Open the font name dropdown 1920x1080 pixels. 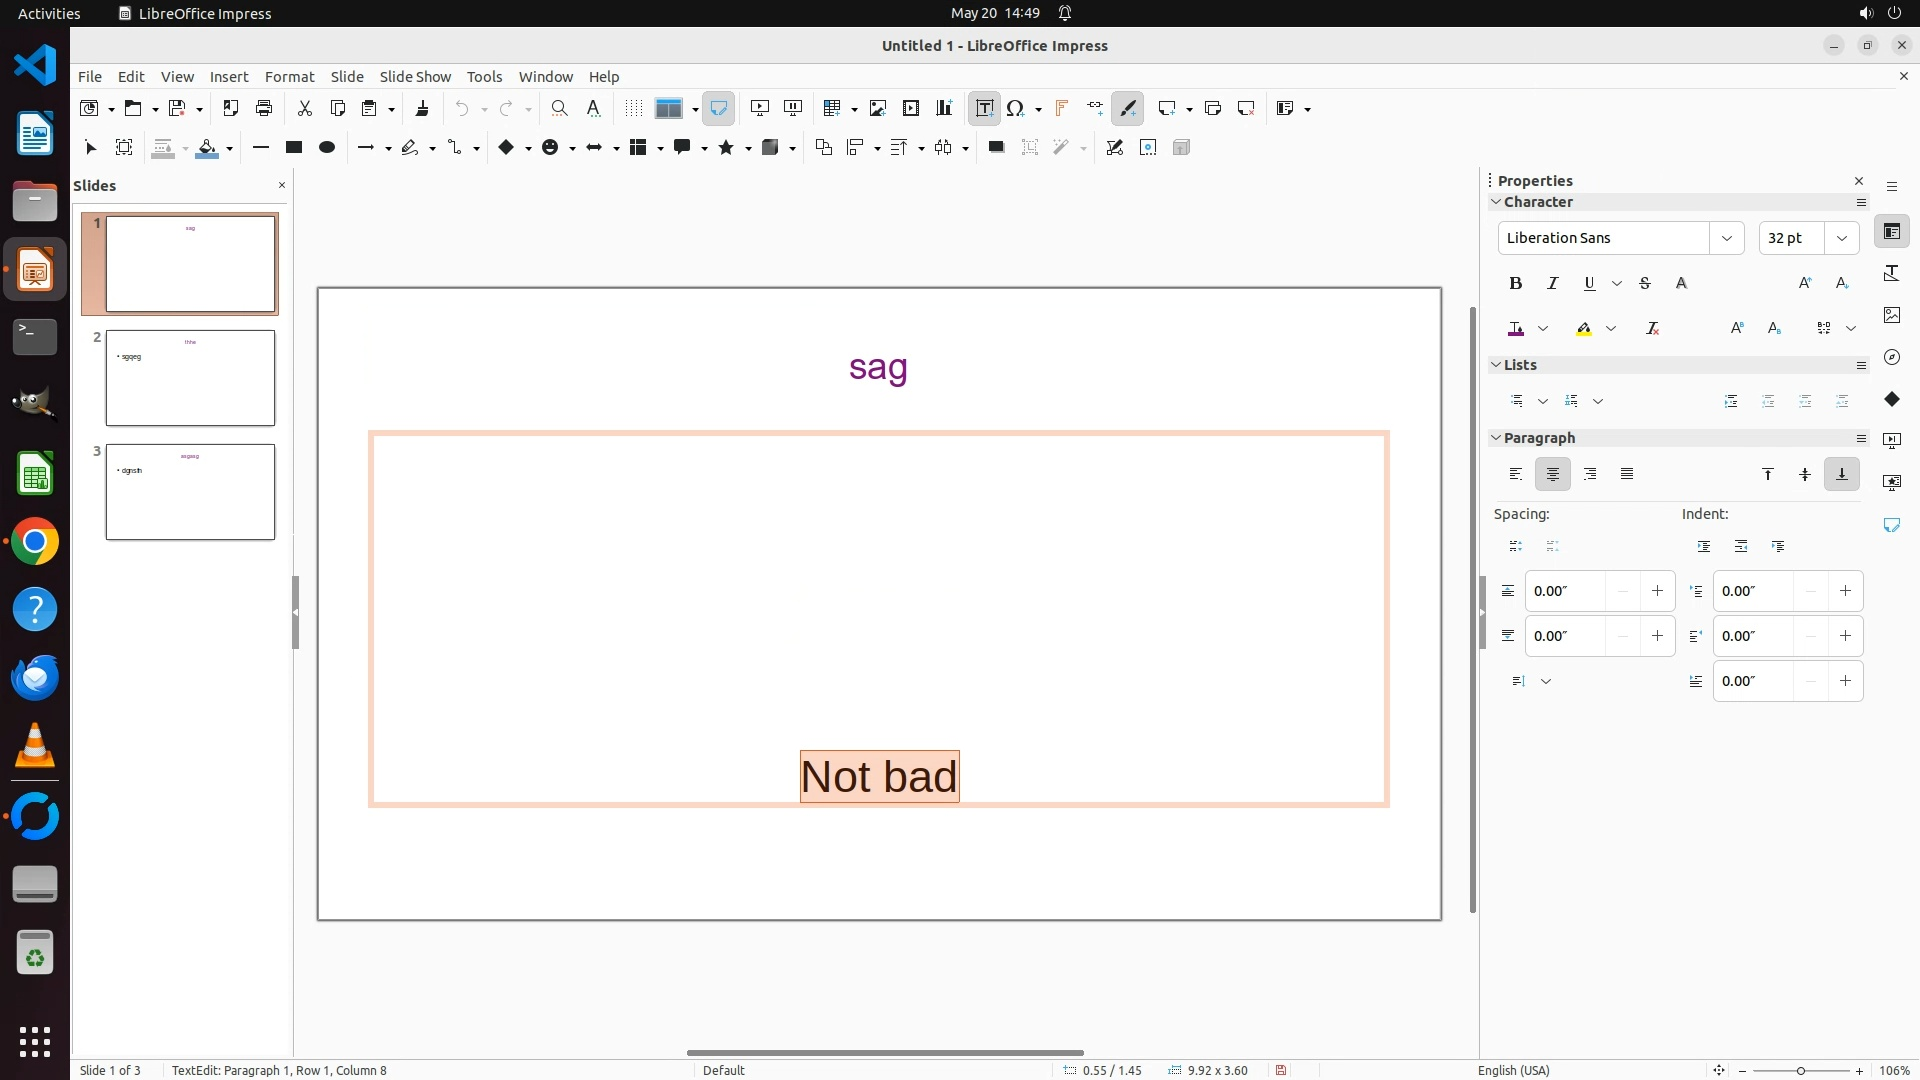pyautogui.click(x=1726, y=238)
